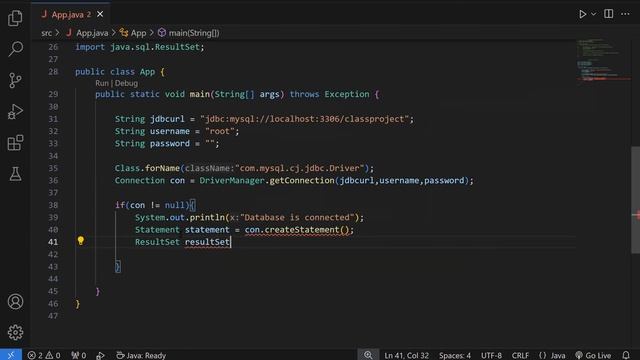
Task: Click the ports forwarded status item
Action: click(78, 355)
